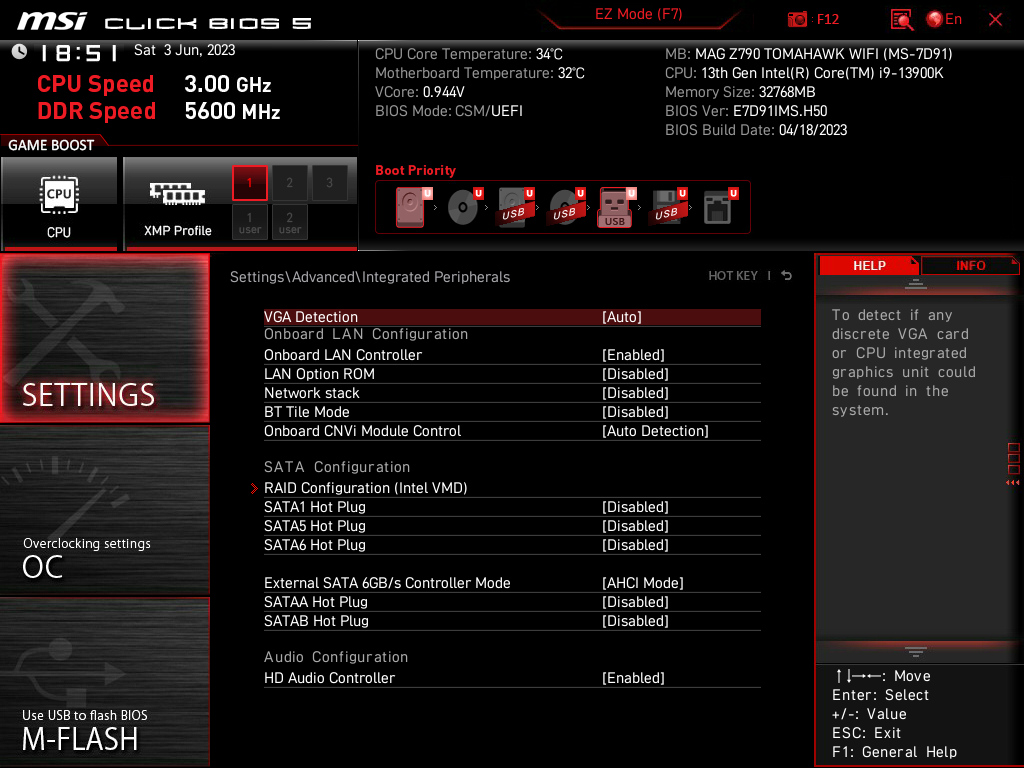Select the USB hard drive boot device icon
Image resolution: width=1024 pixels, height=768 pixels.
click(x=515, y=207)
